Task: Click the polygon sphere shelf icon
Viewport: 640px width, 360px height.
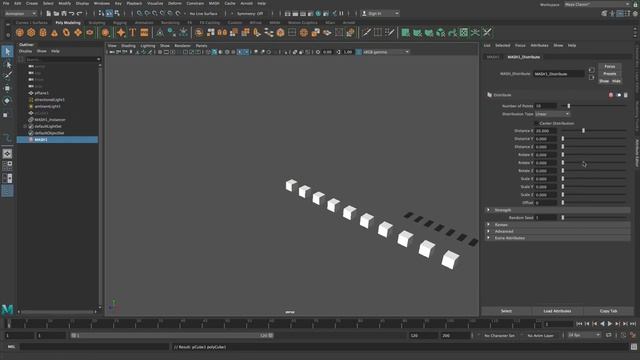Action: [20, 32]
